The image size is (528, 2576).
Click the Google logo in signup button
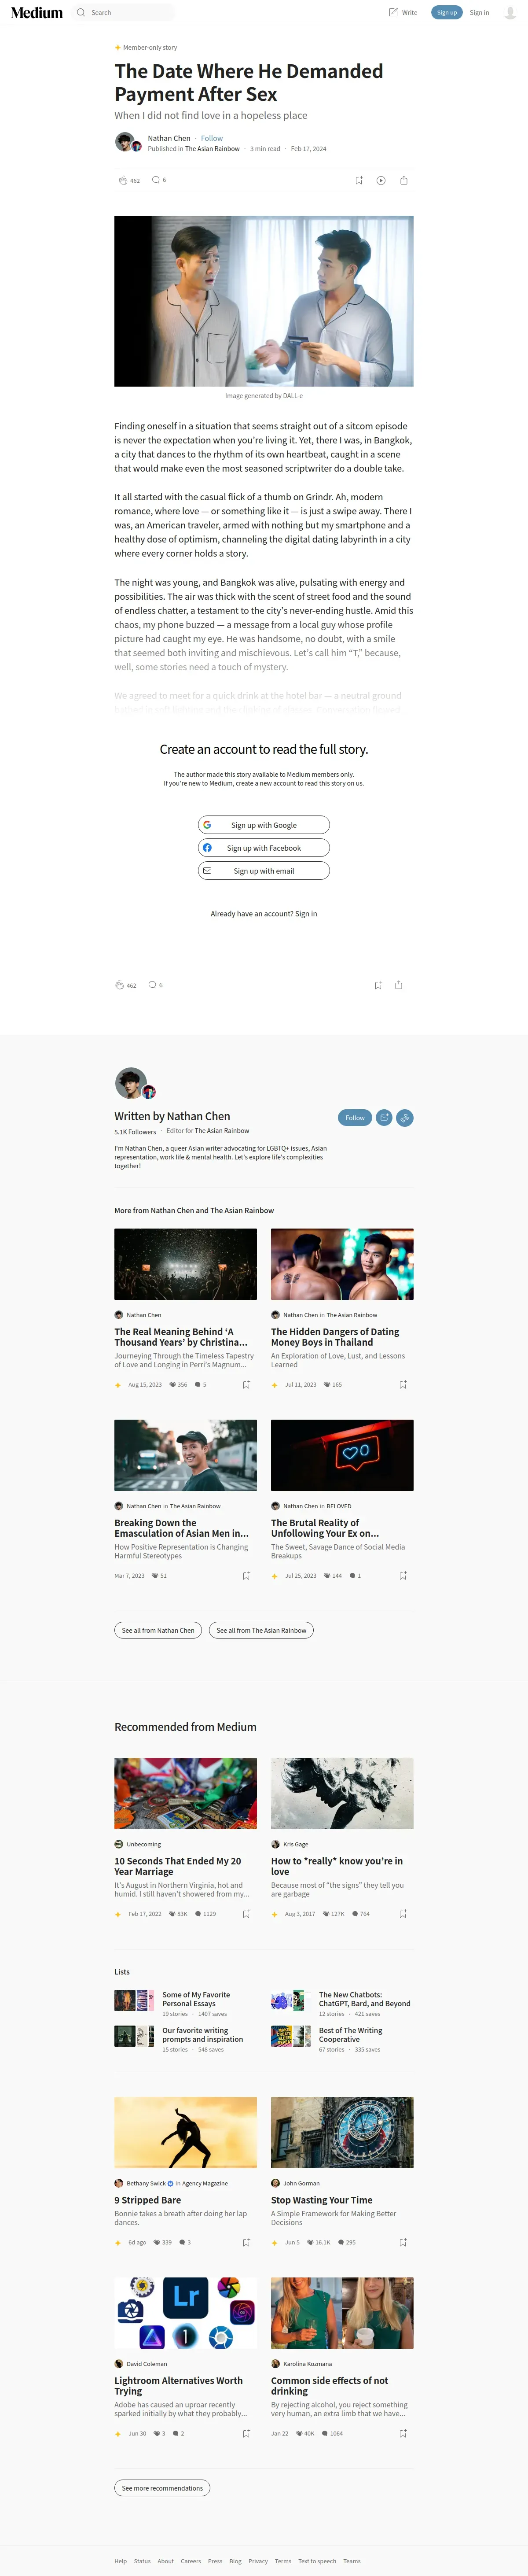coord(207,825)
